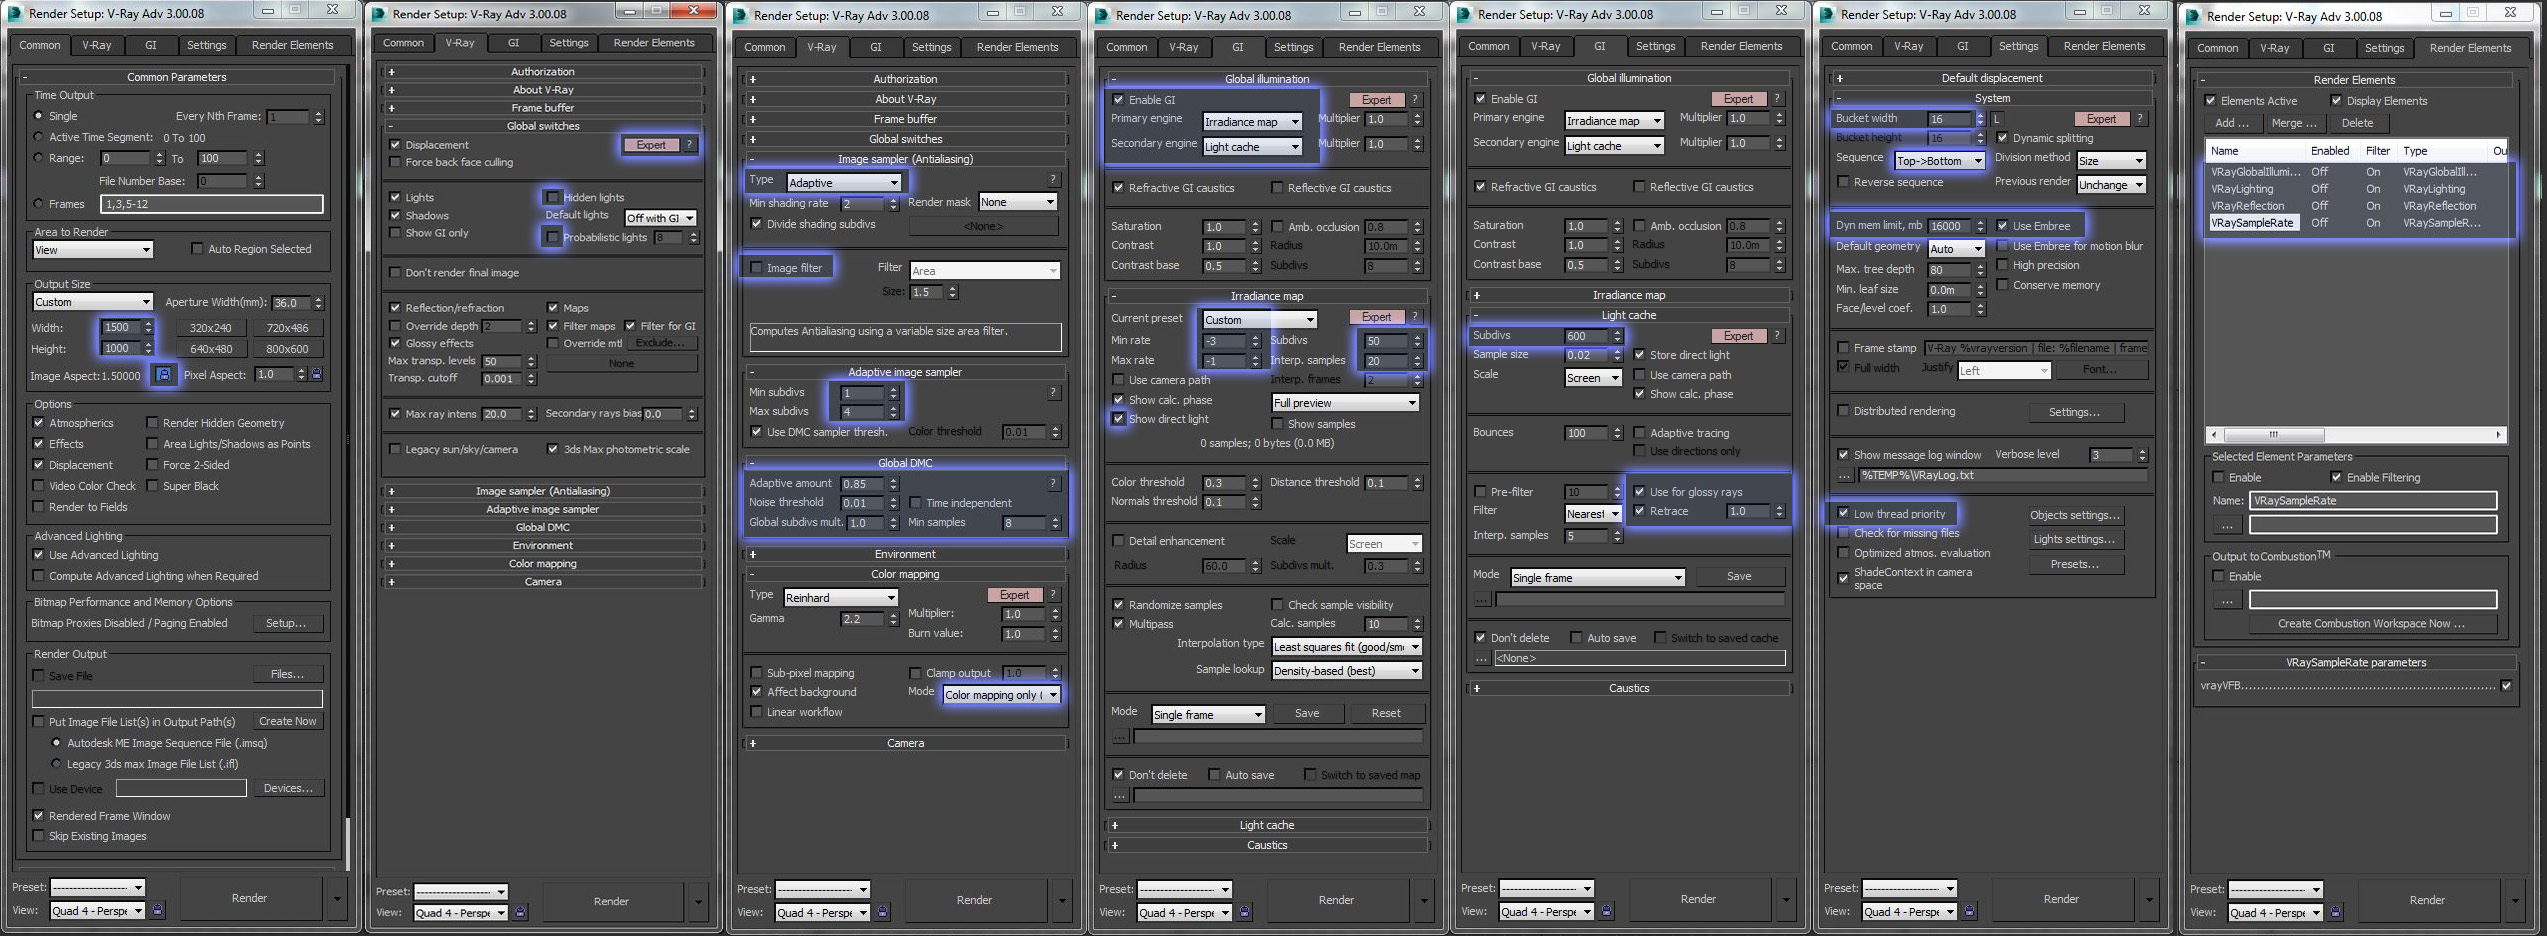This screenshot has height=936, width=2547.
Task: Browse under the element Name field VRaySampleRate
Action: pos(2227,525)
